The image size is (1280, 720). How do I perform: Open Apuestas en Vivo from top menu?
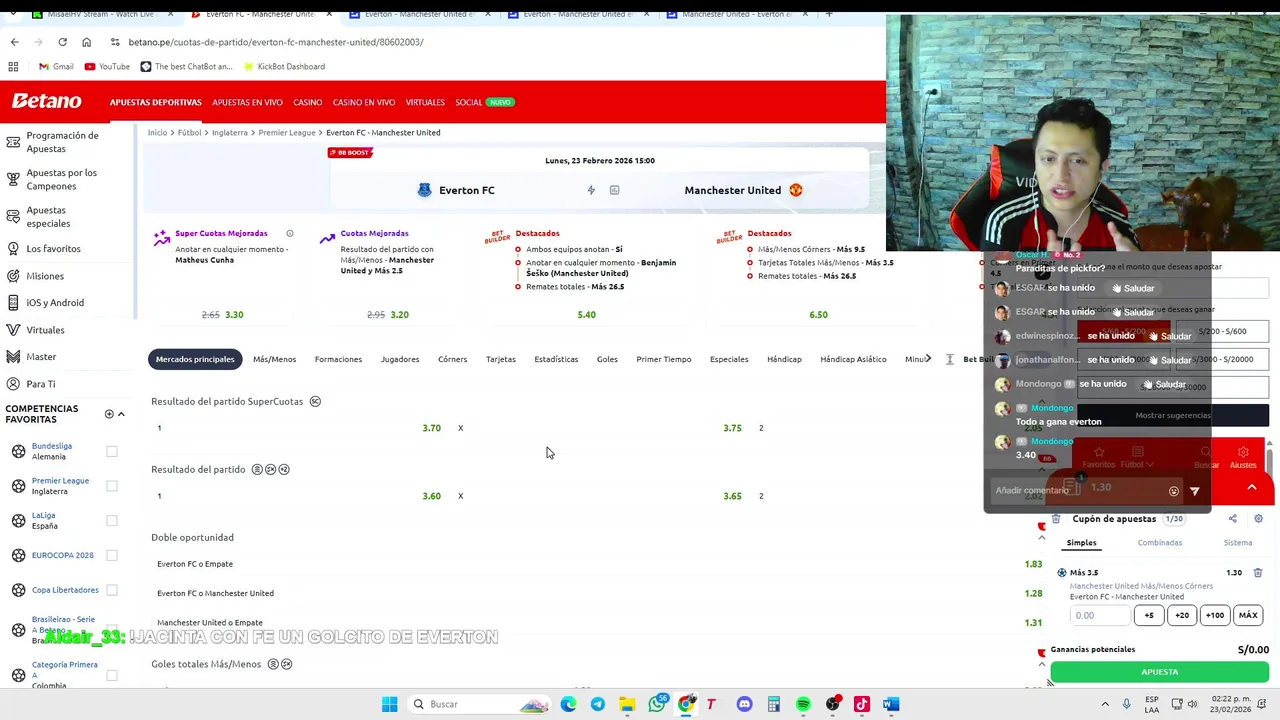tap(247, 102)
